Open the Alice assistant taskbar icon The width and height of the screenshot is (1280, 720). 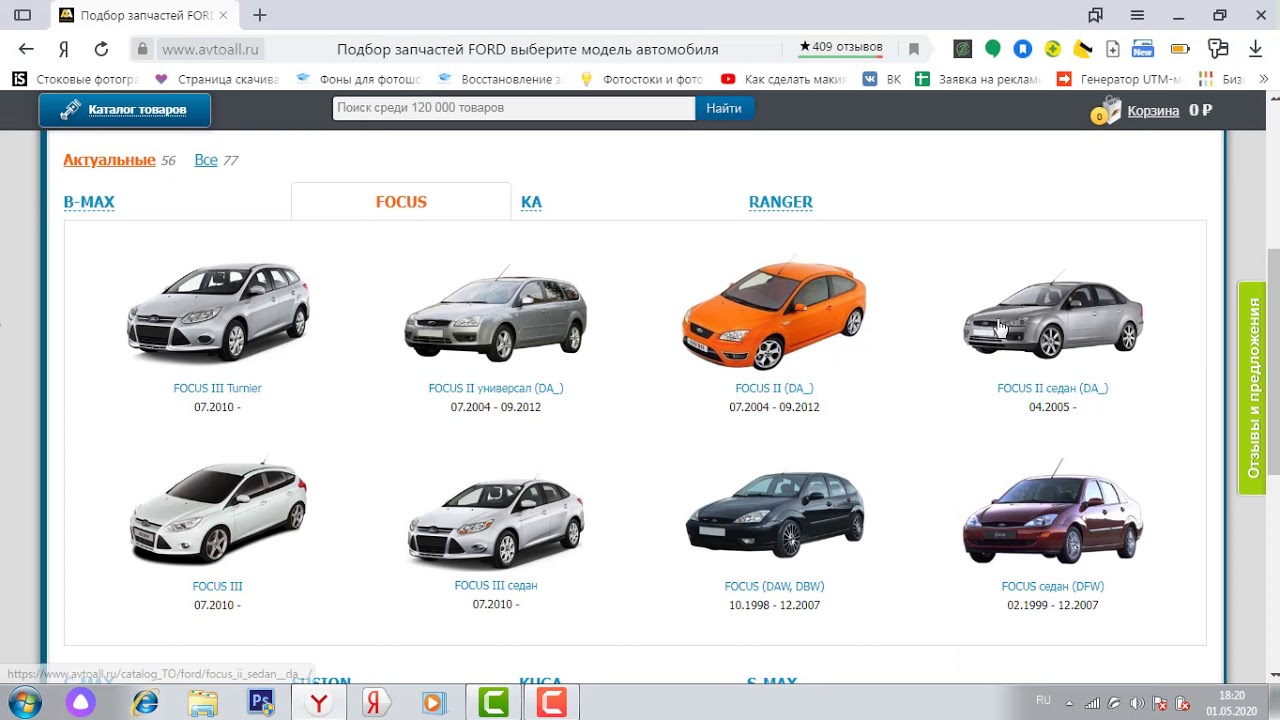coord(81,703)
